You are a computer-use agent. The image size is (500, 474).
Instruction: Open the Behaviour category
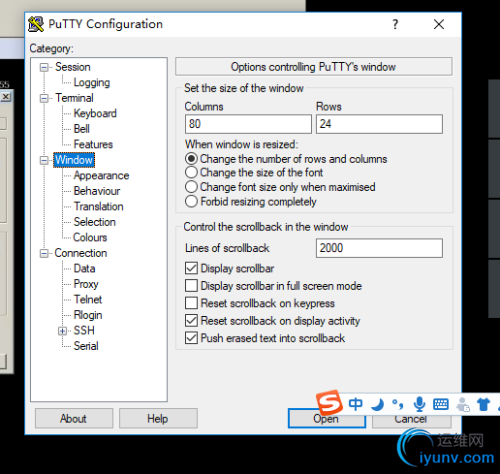97,191
